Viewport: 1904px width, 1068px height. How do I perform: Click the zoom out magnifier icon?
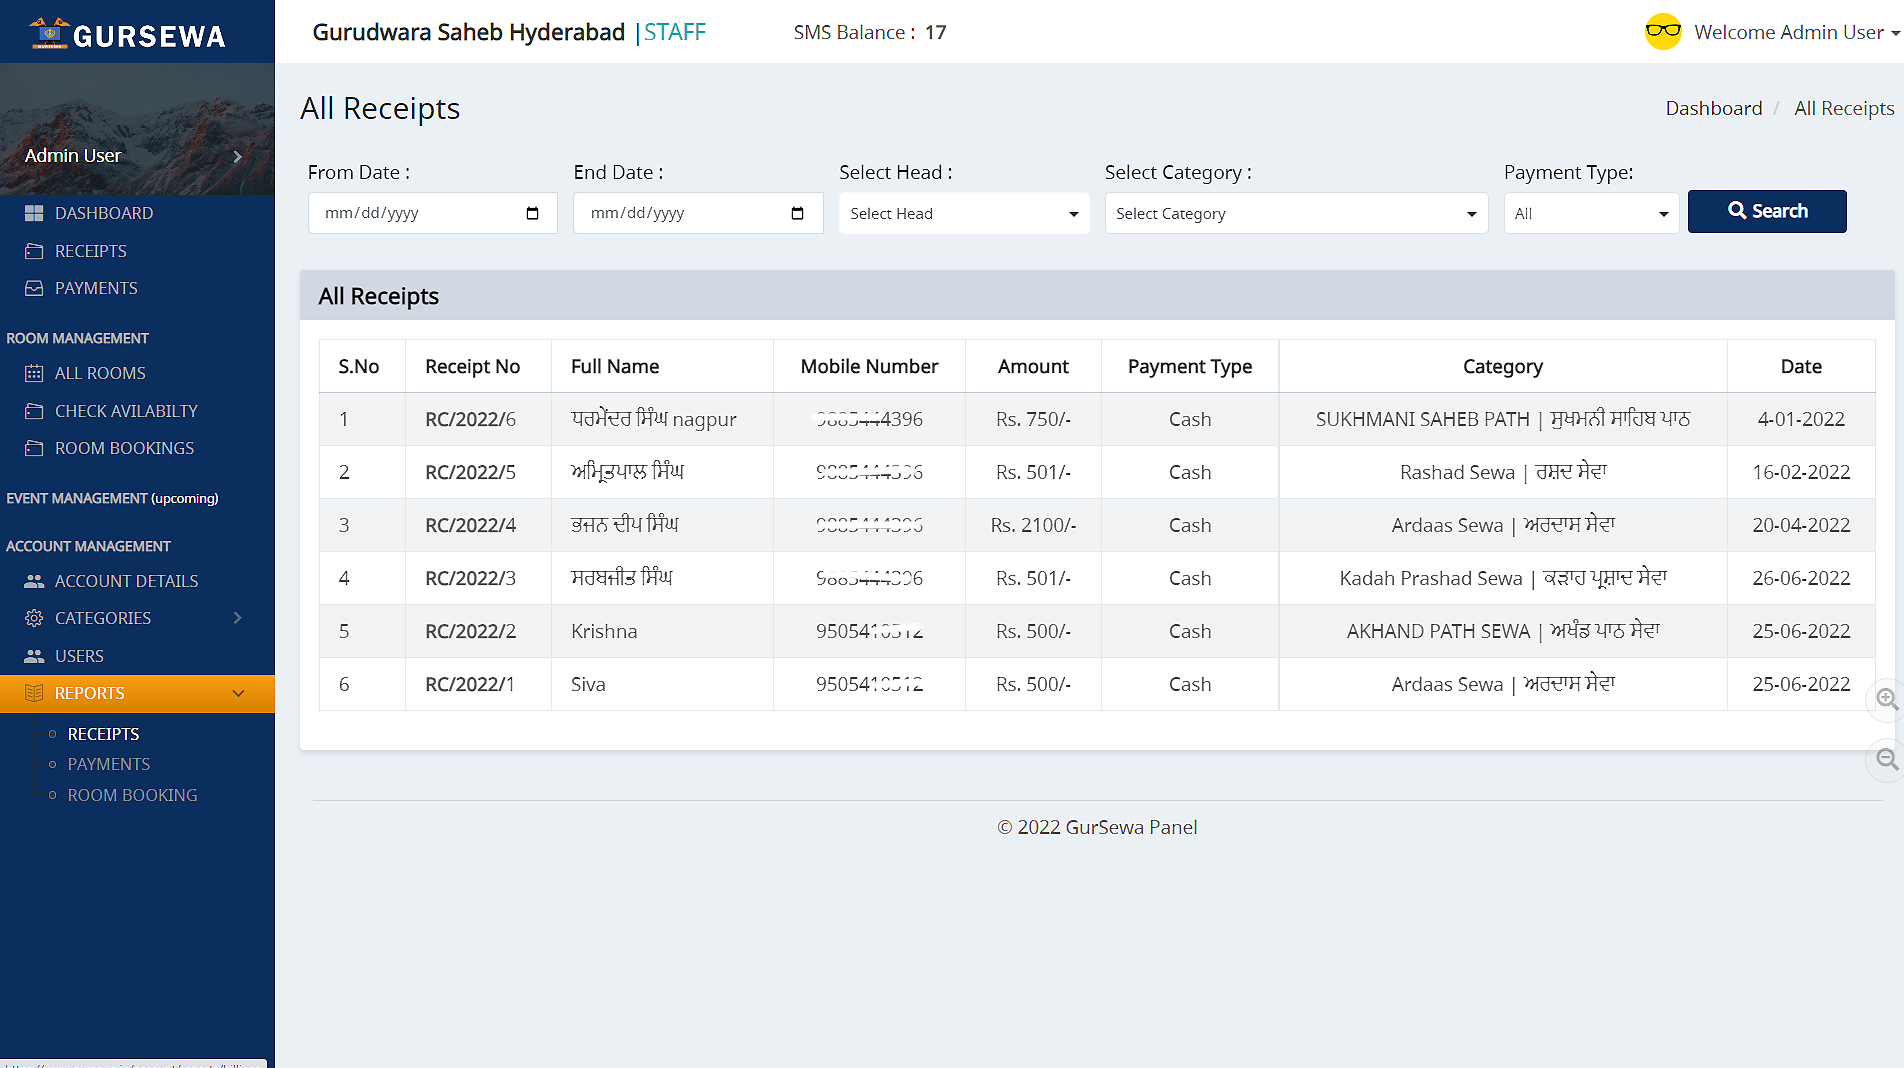pos(1886,759)
